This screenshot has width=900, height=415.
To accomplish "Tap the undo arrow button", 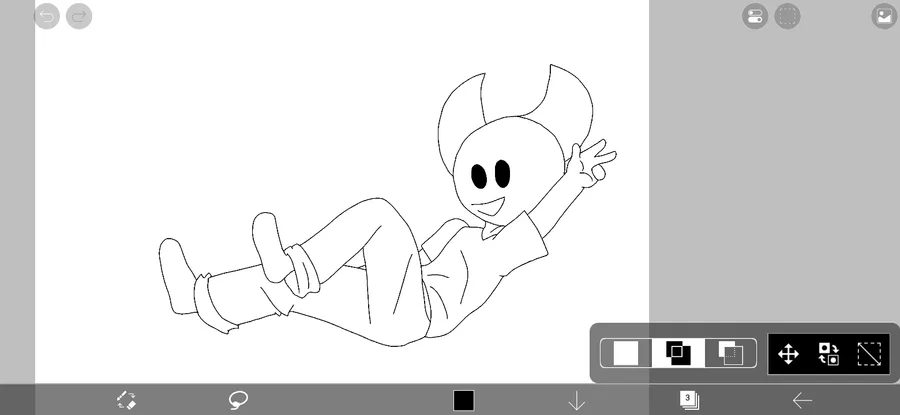I will point(47,17).
